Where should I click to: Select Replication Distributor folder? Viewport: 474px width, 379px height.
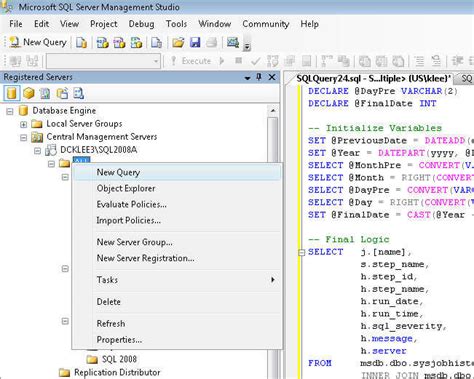coord(117,372)
